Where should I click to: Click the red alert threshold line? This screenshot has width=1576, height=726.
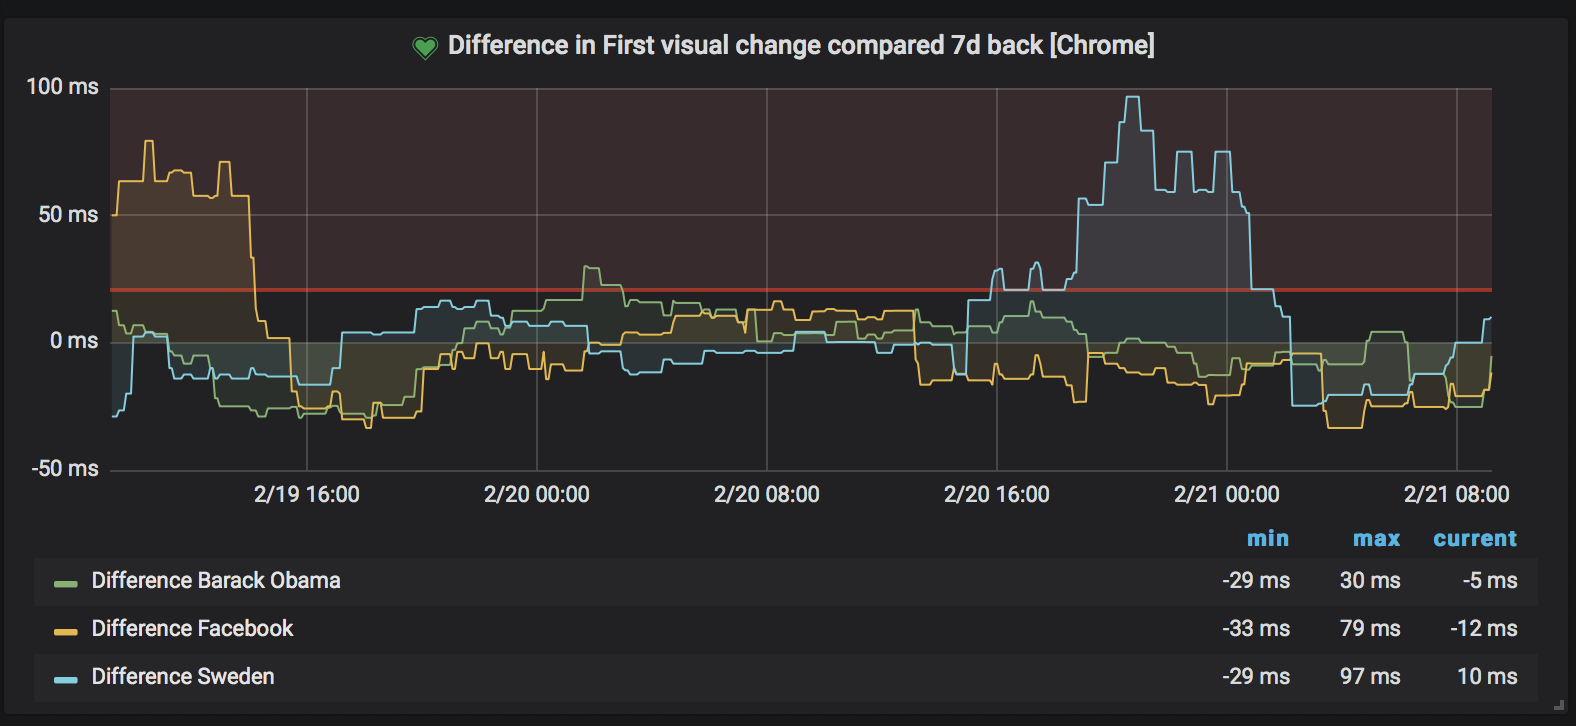coord(801,290)
